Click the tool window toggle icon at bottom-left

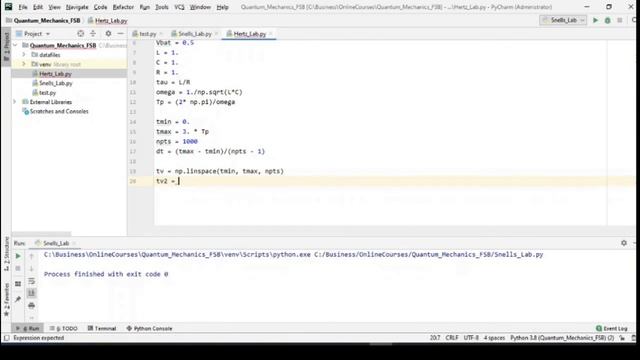pyautogui.click(x=6, y=338)
